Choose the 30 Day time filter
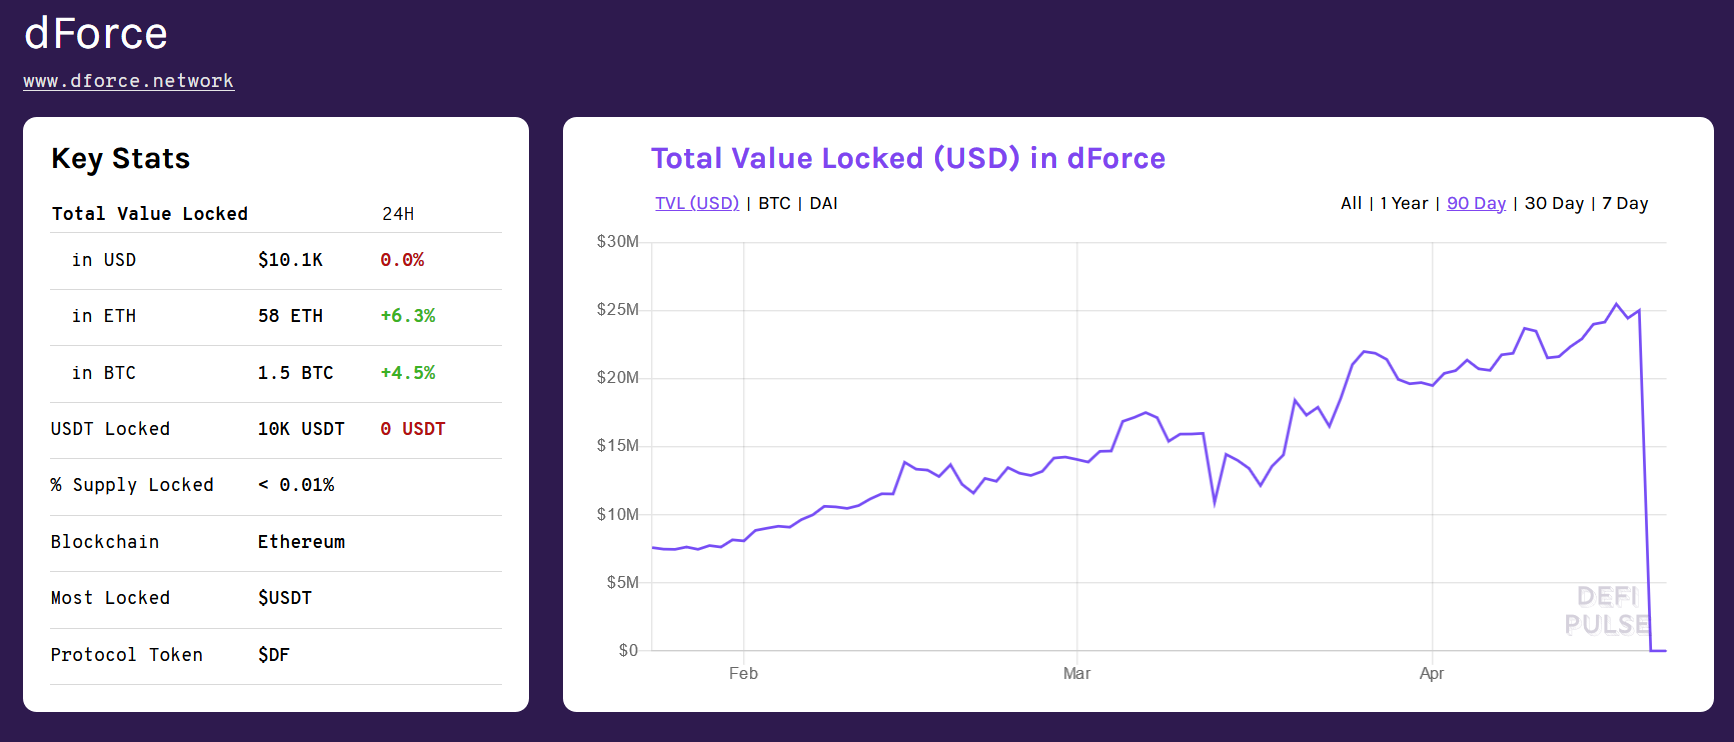Image resolution: width=1734 pixels, height=742 pixels. click(x=1554, y=203)
